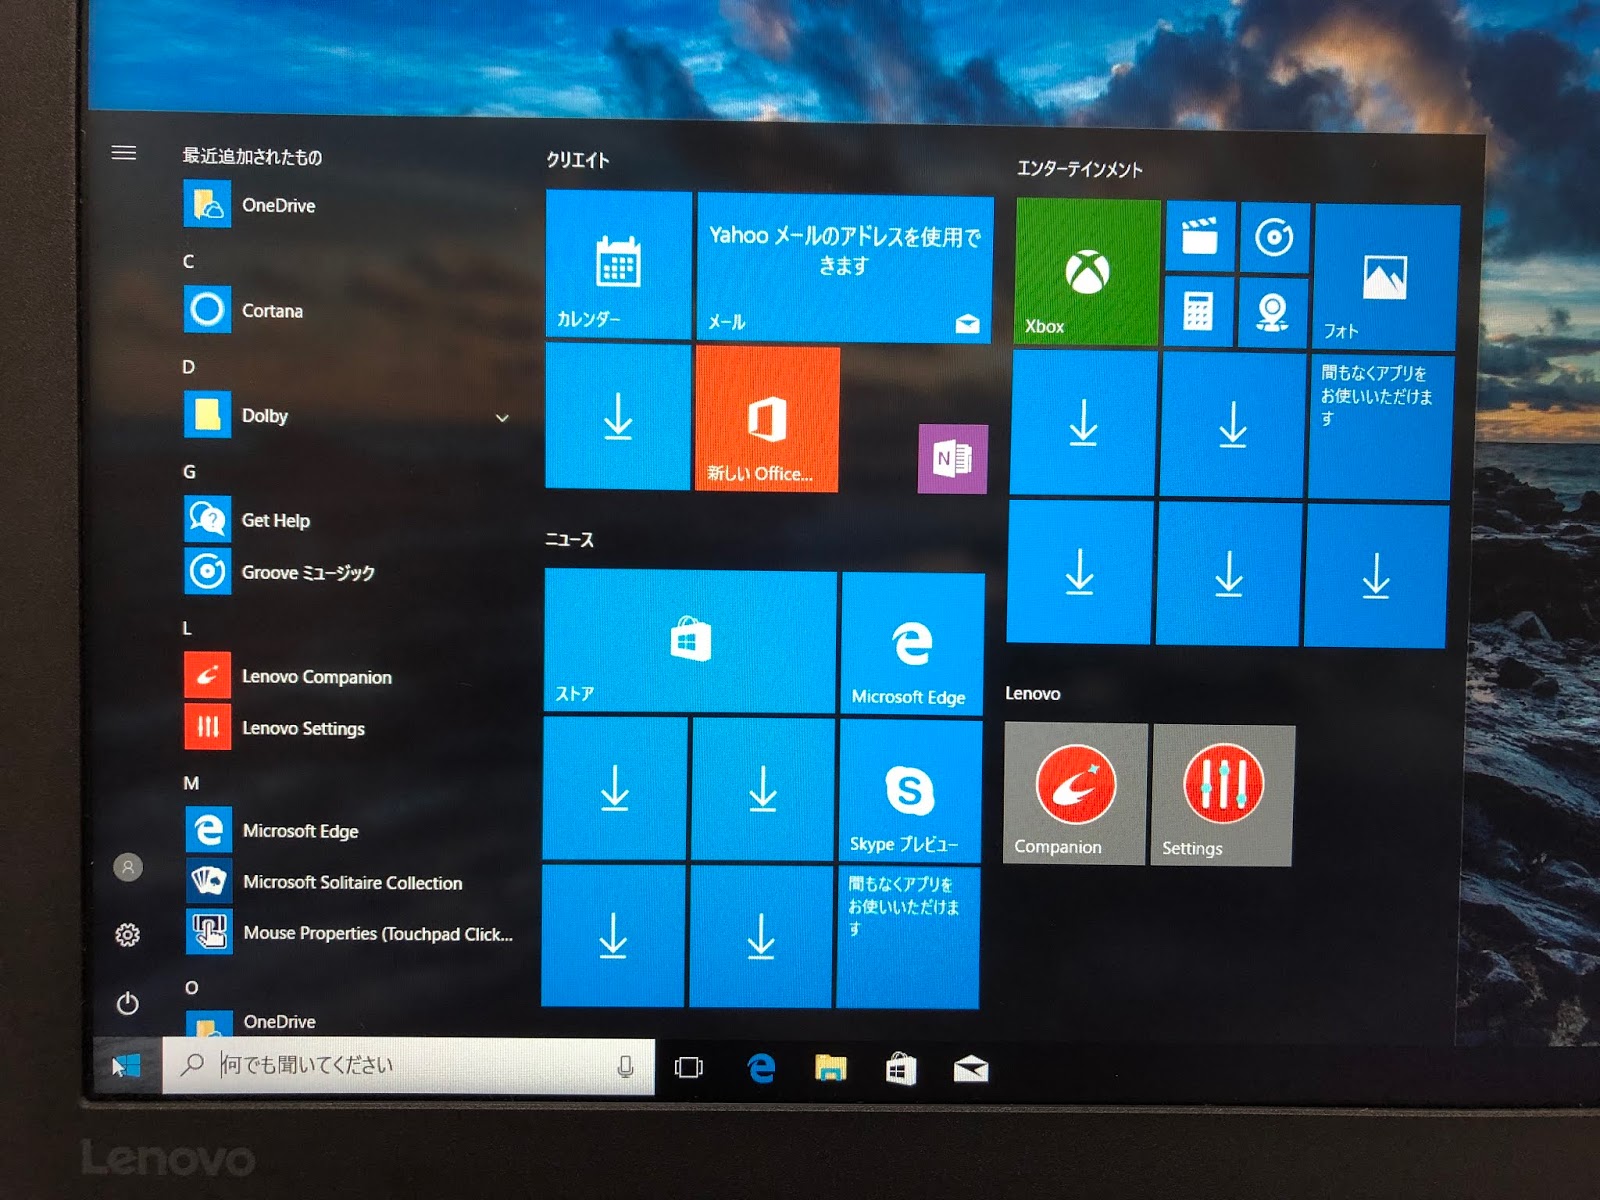Click the letter O section header
1600x1200 pixels.
[191, 988]
